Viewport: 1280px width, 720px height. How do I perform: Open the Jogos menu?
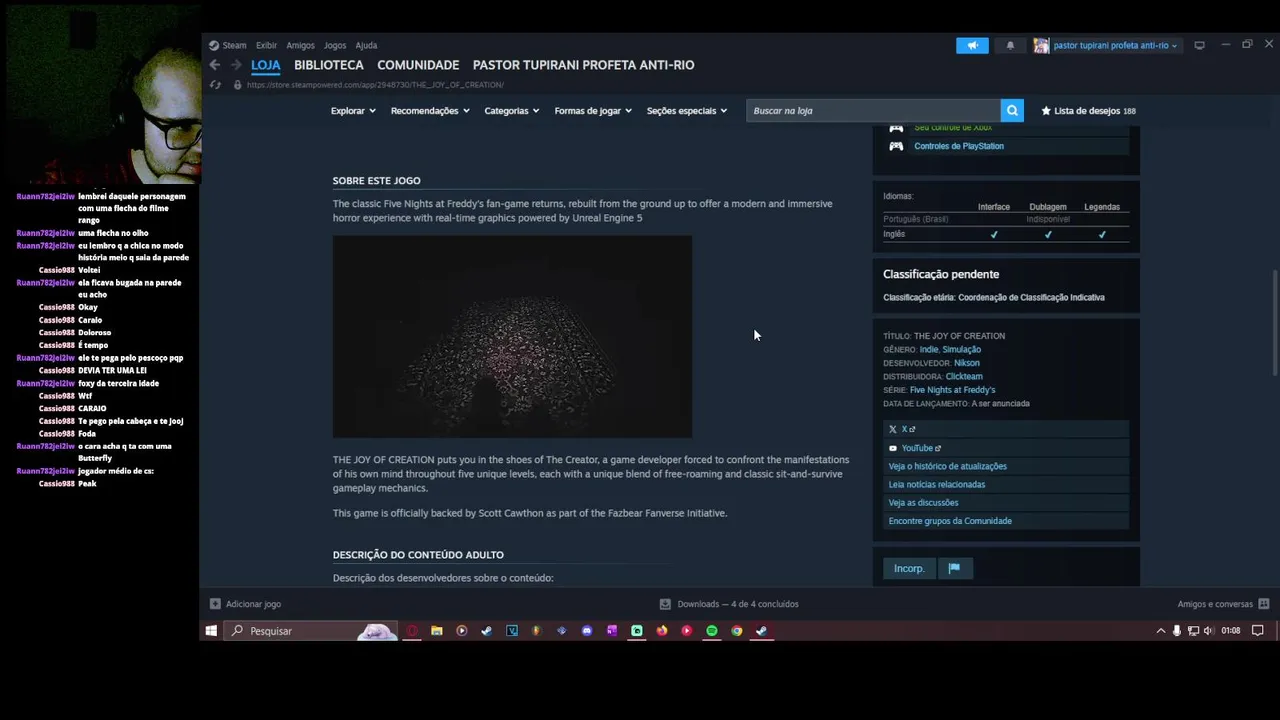tap(335, 45)
